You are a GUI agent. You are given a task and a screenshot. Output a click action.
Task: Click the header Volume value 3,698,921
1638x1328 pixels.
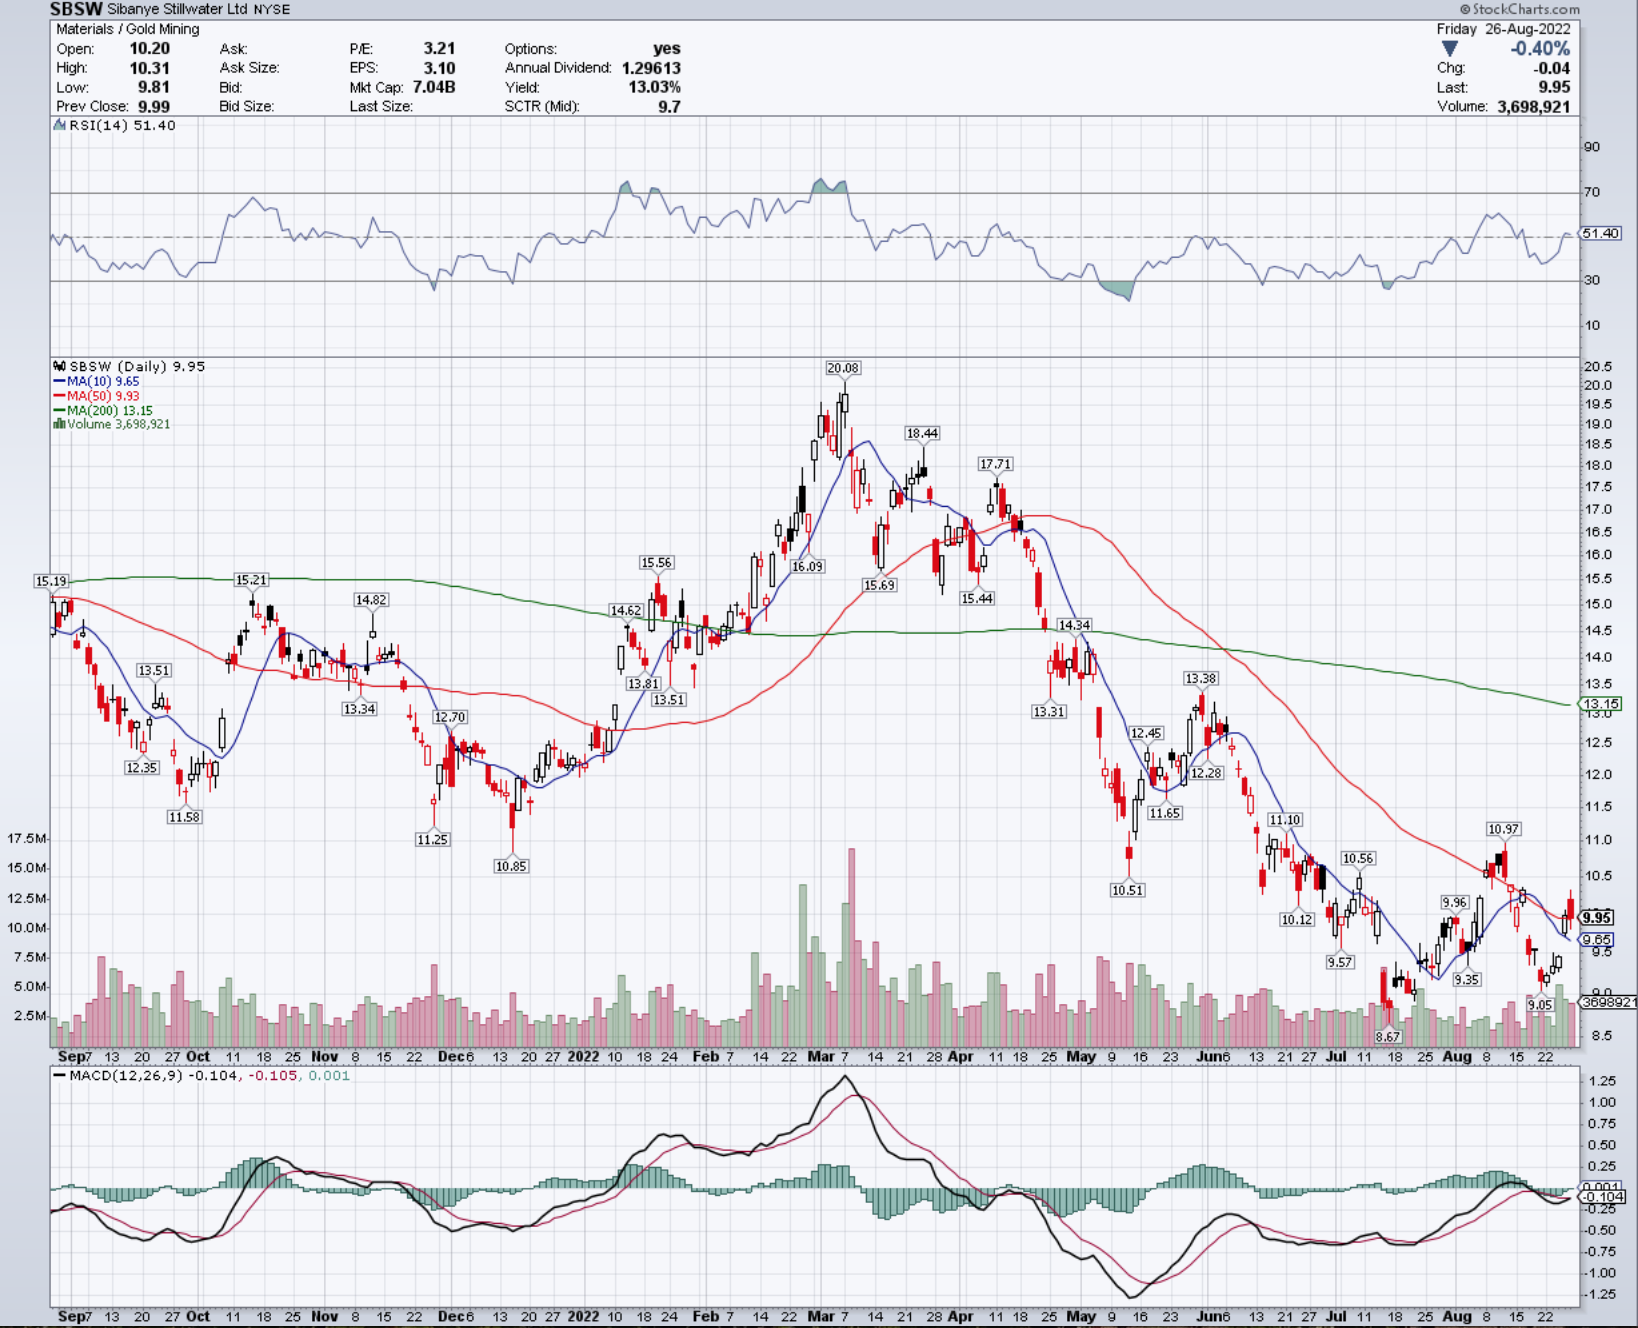pos(1534,106)
